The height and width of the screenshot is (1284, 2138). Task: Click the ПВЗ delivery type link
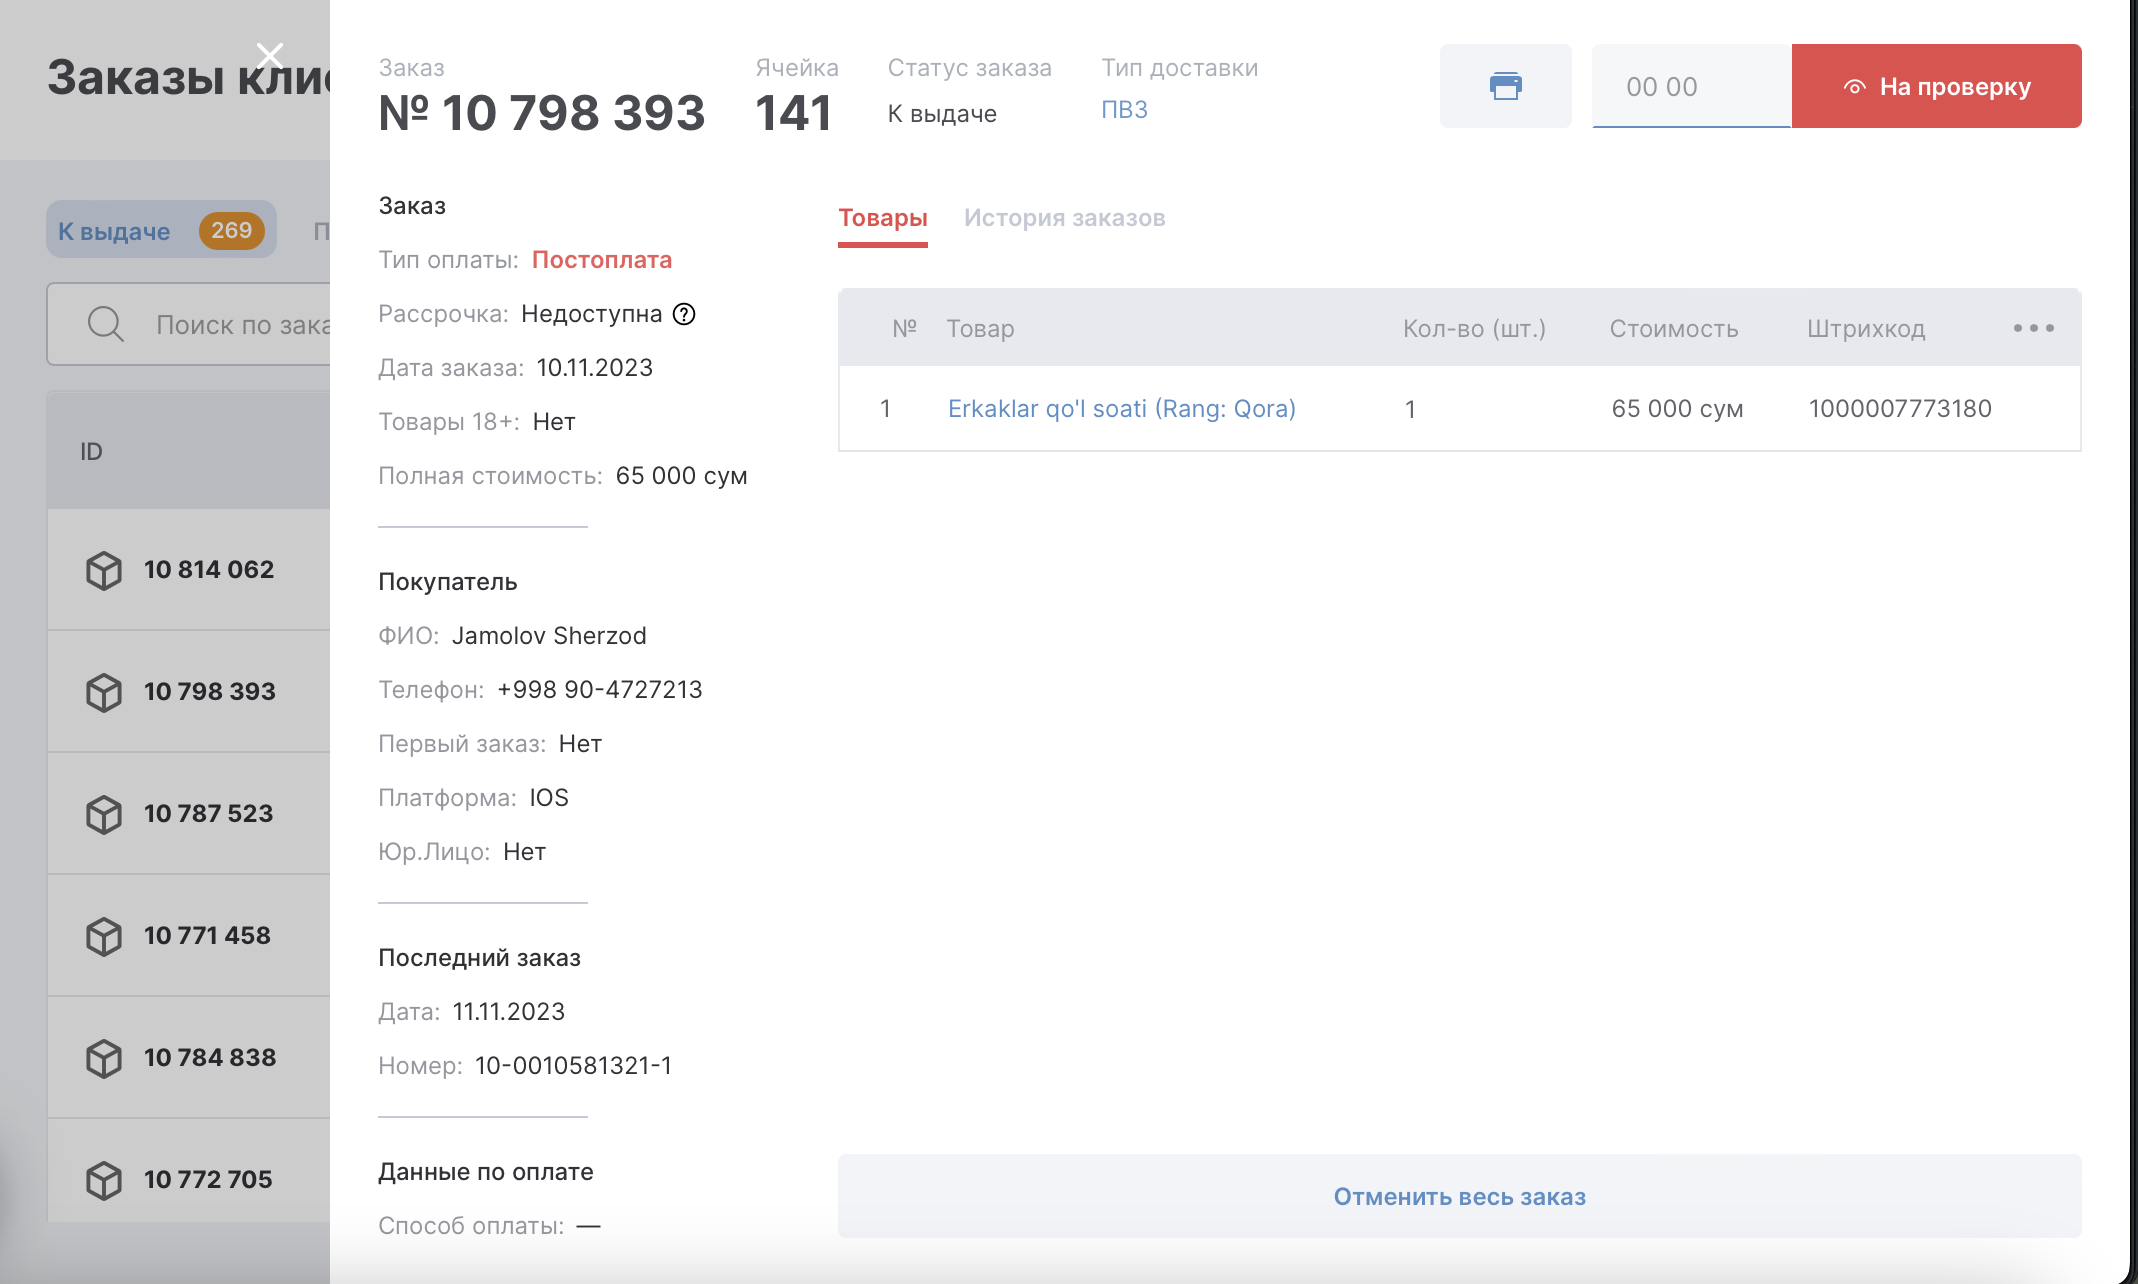[x=1124, y=110]
